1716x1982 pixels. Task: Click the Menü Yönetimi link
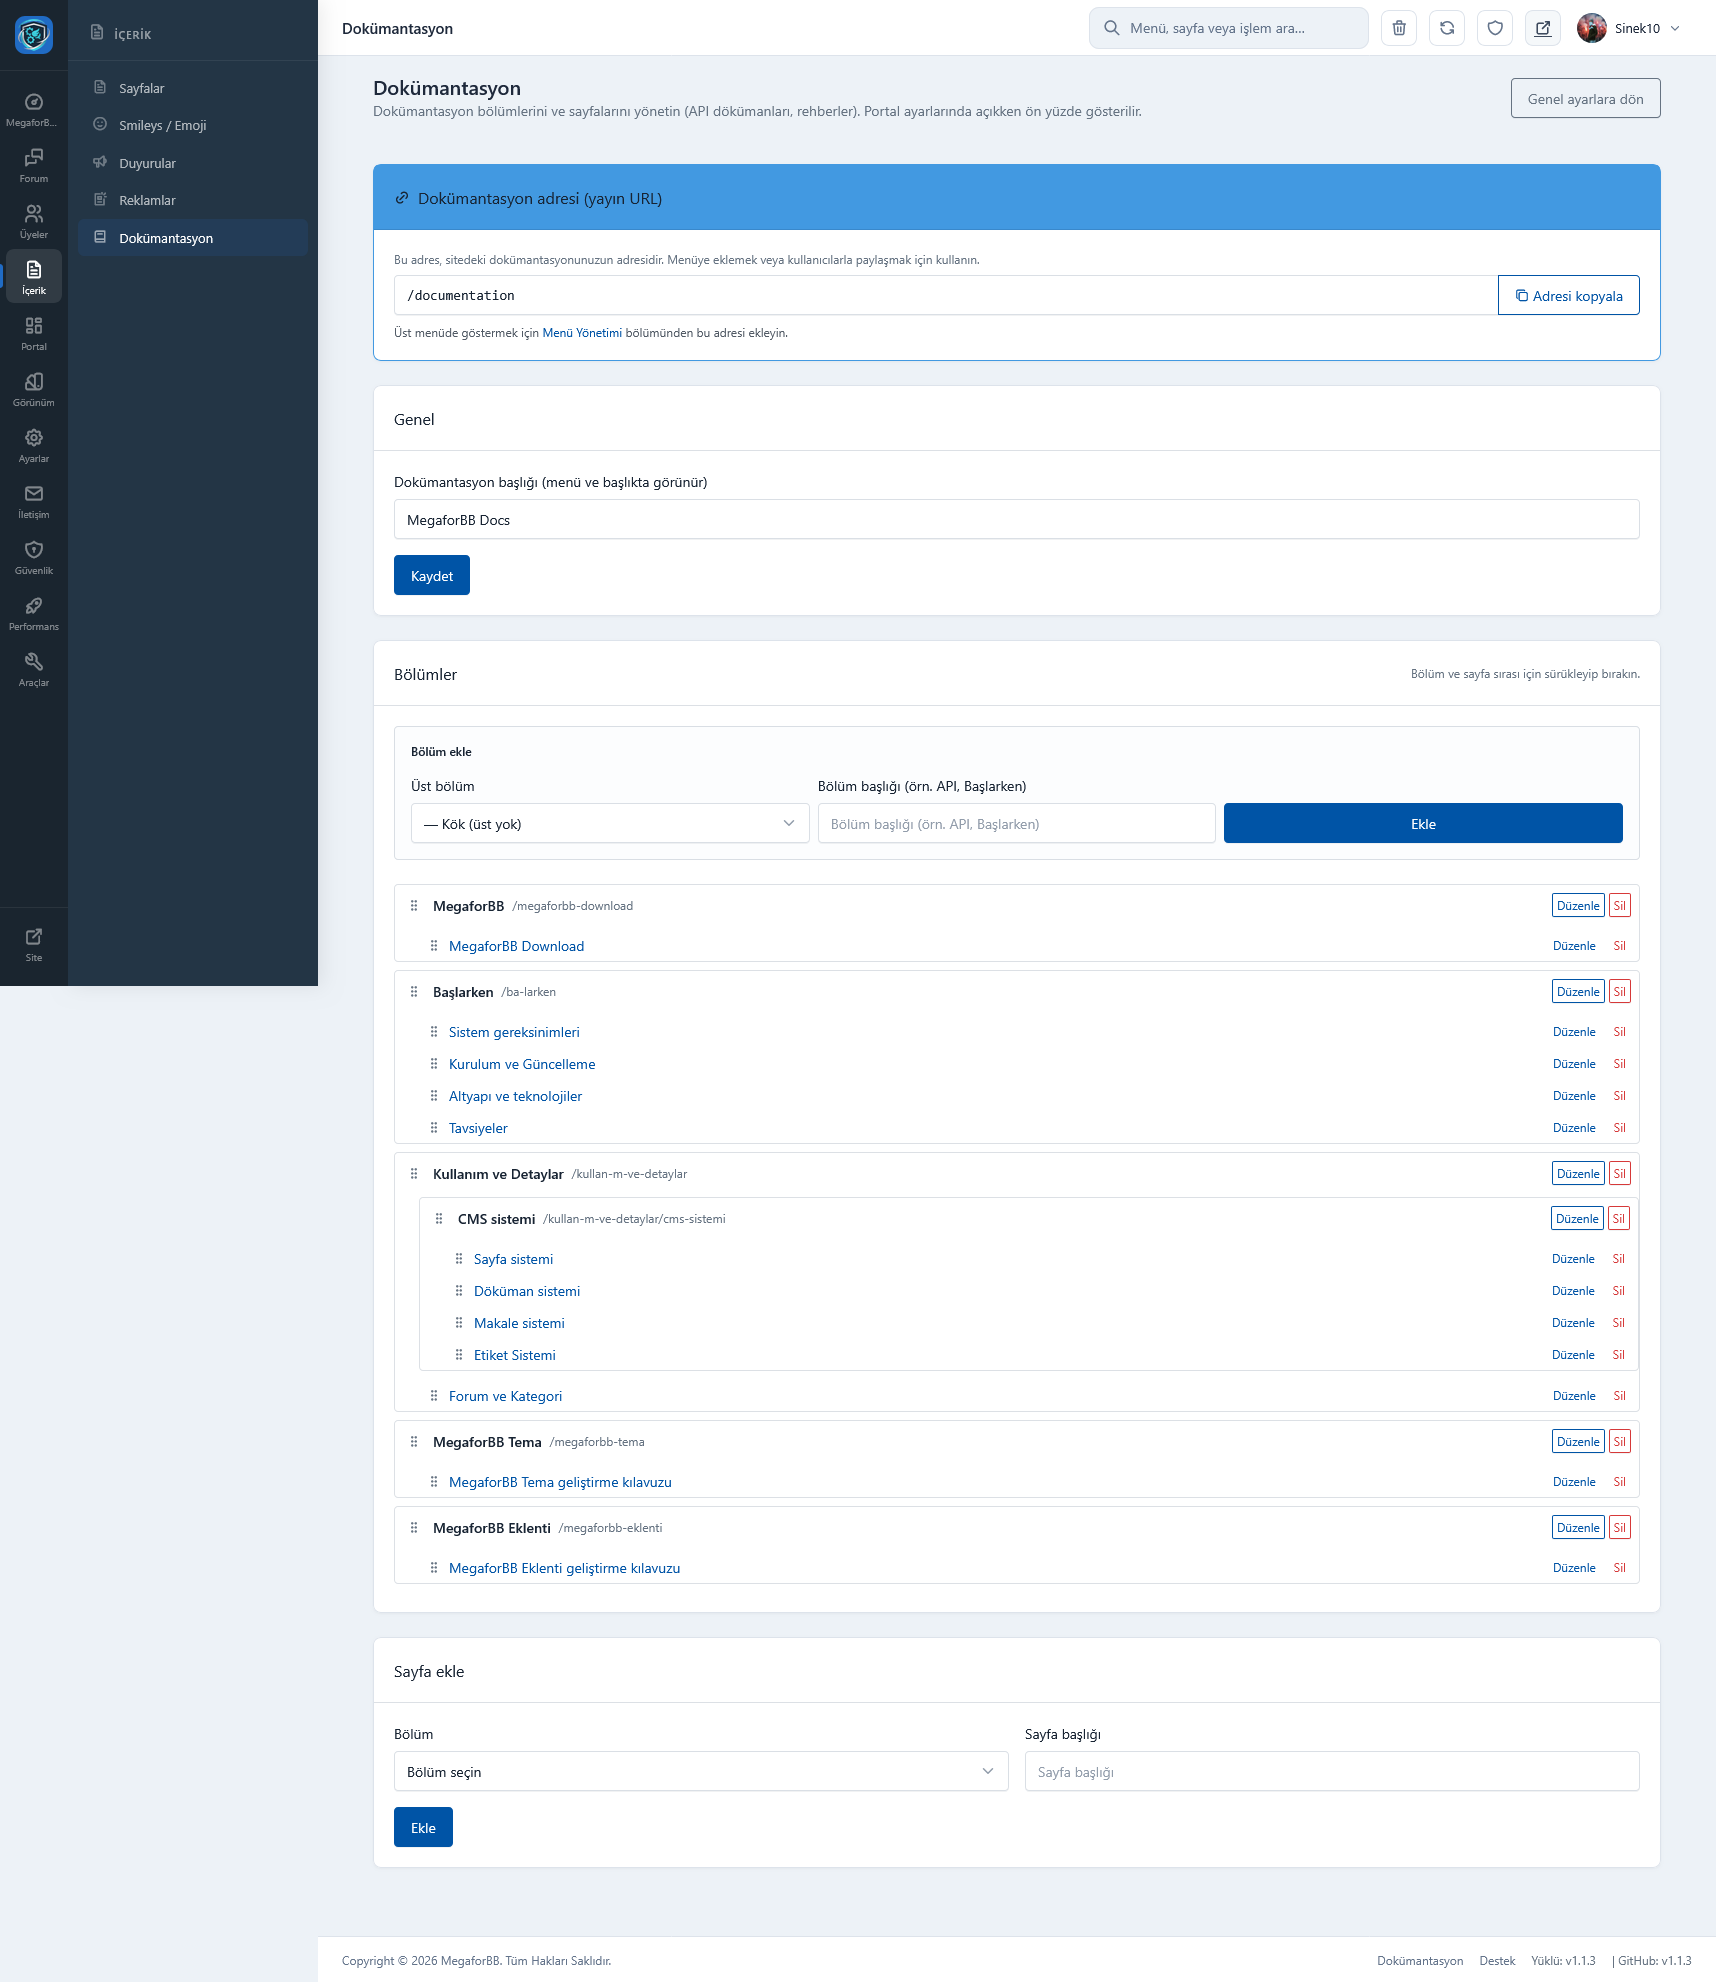click(x=582, y=333)
